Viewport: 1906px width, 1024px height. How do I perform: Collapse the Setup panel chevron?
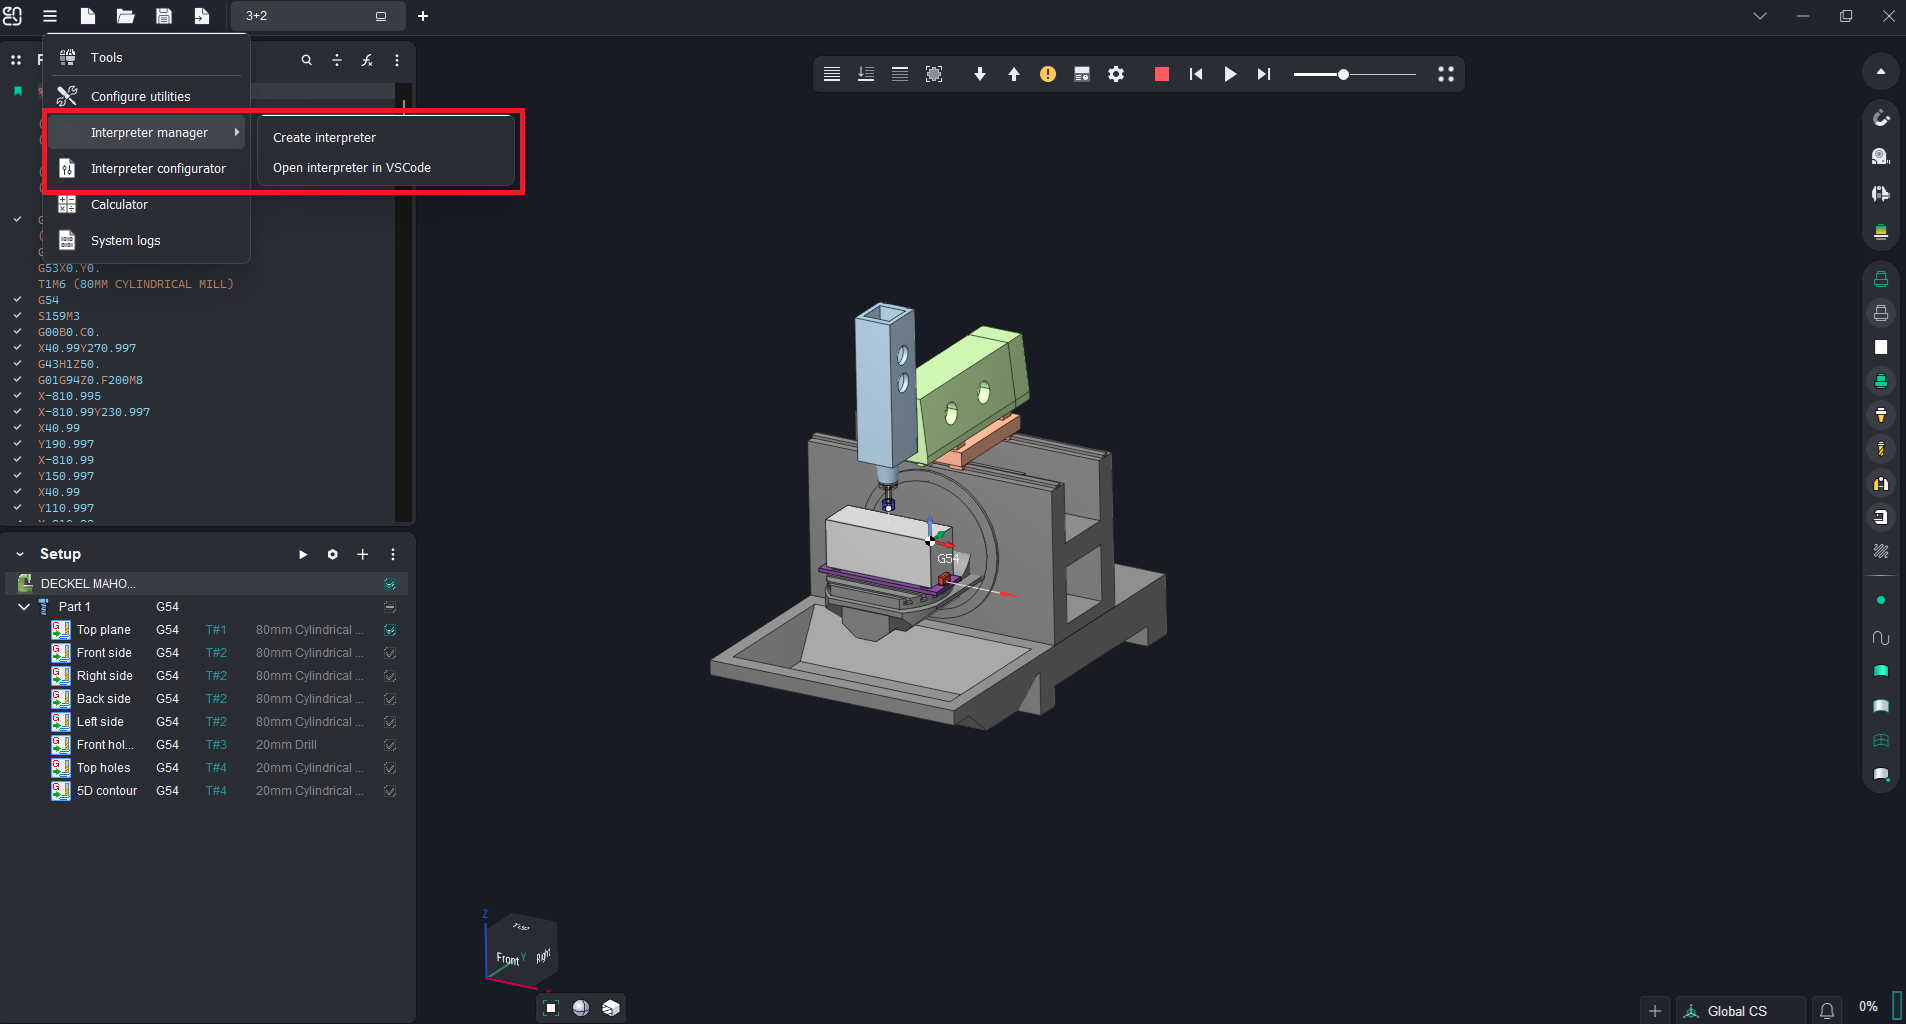[20, 554]
